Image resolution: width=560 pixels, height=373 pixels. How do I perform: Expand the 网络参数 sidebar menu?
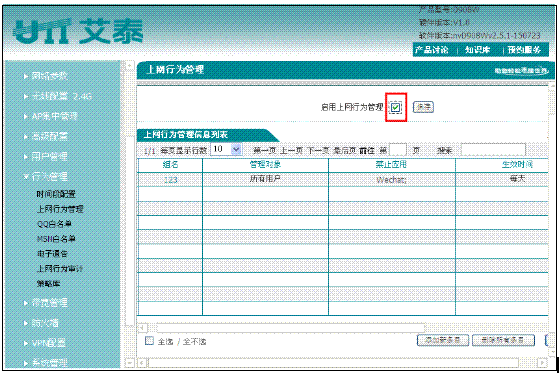49,76
